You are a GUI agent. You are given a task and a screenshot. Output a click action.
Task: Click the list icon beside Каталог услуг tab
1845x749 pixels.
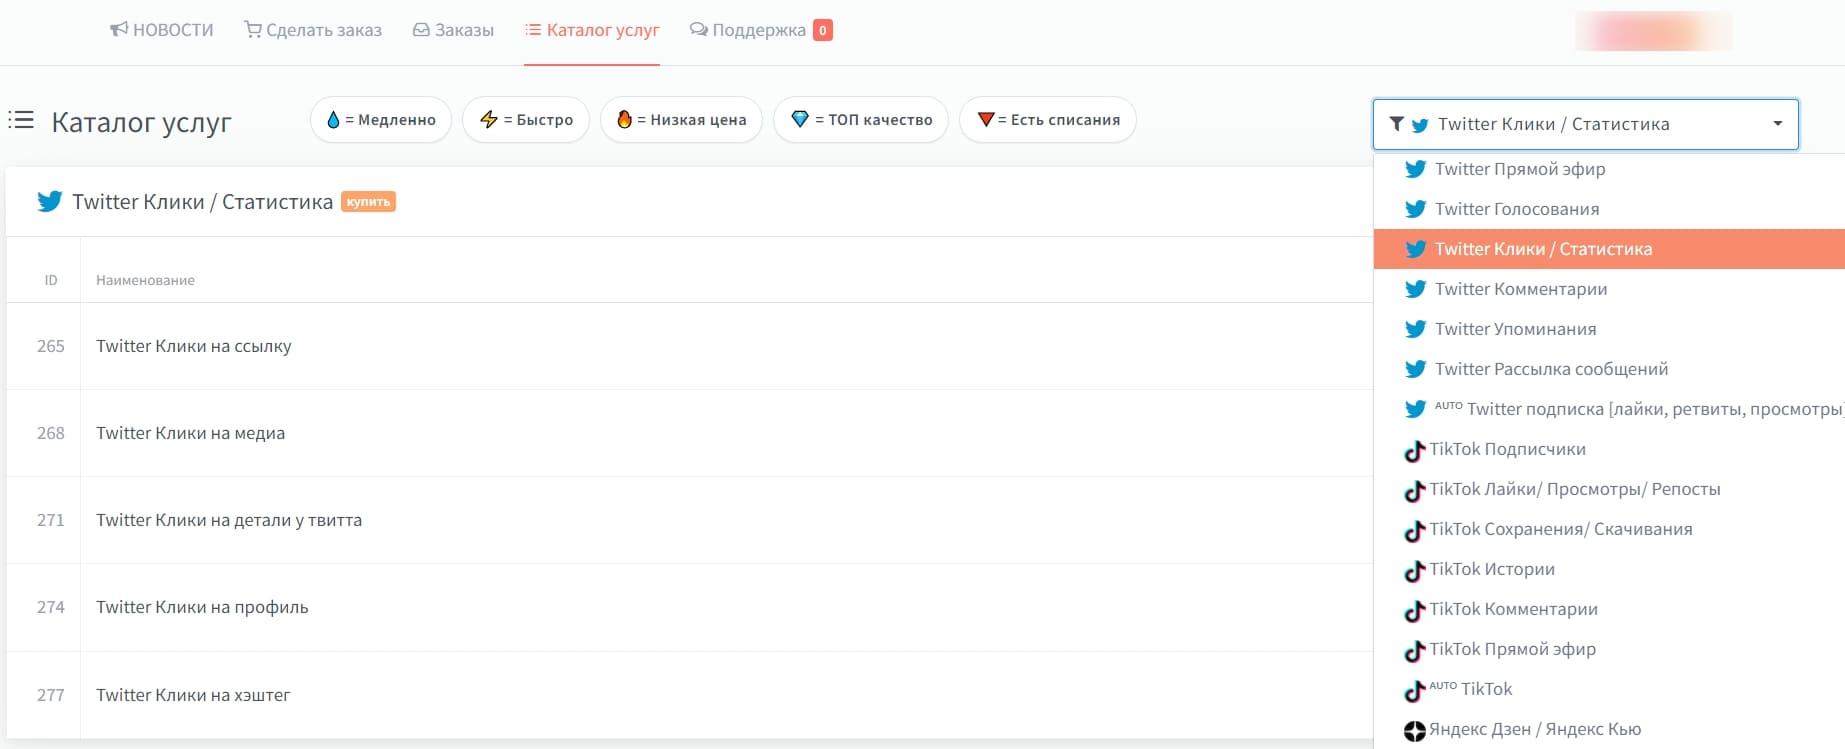pyautogui.click(x=533, y=30)
